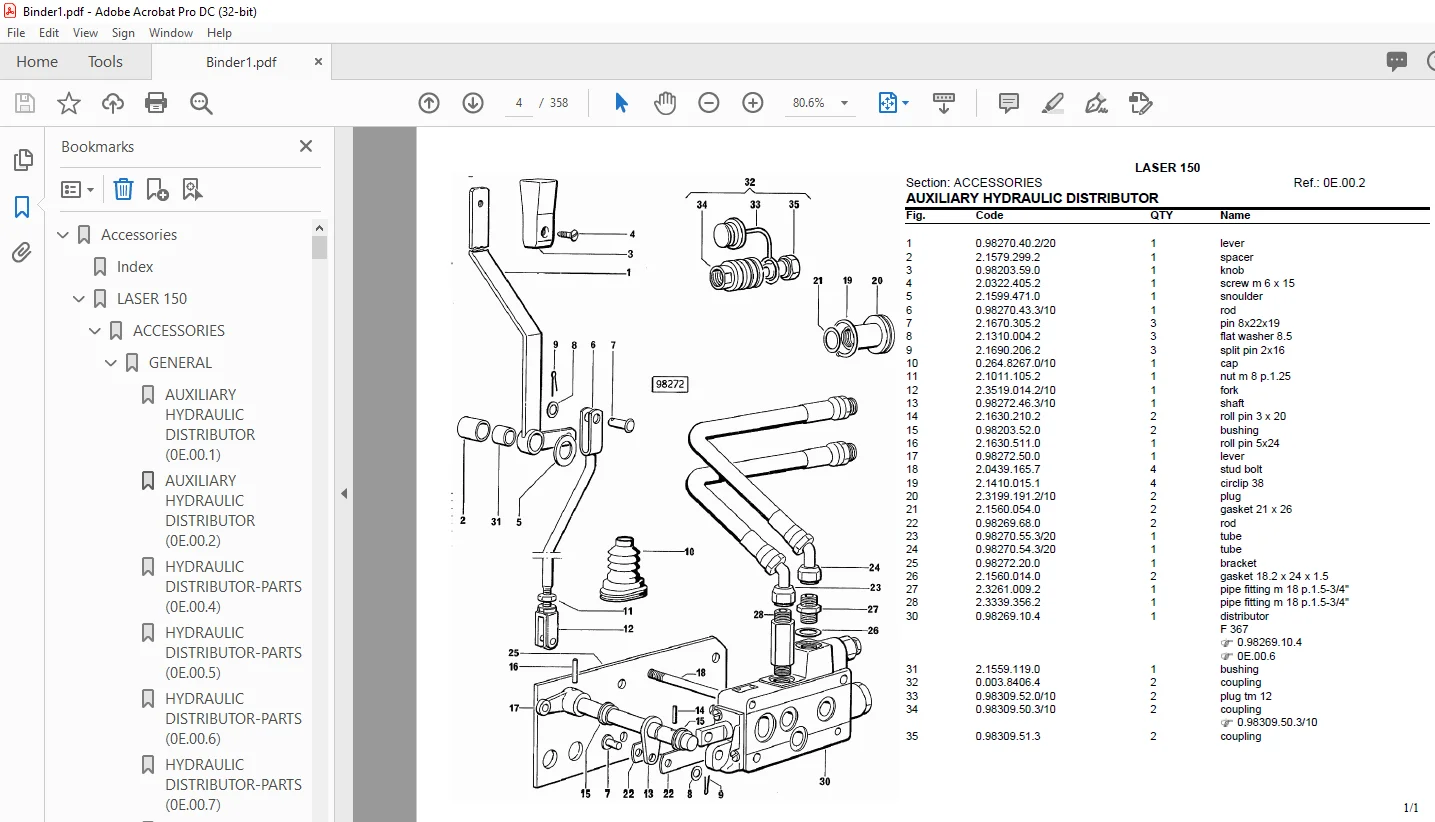This screenshot has width=1435, height=822.
Task: Switch to the Home tab
Action: coord(37,61)
